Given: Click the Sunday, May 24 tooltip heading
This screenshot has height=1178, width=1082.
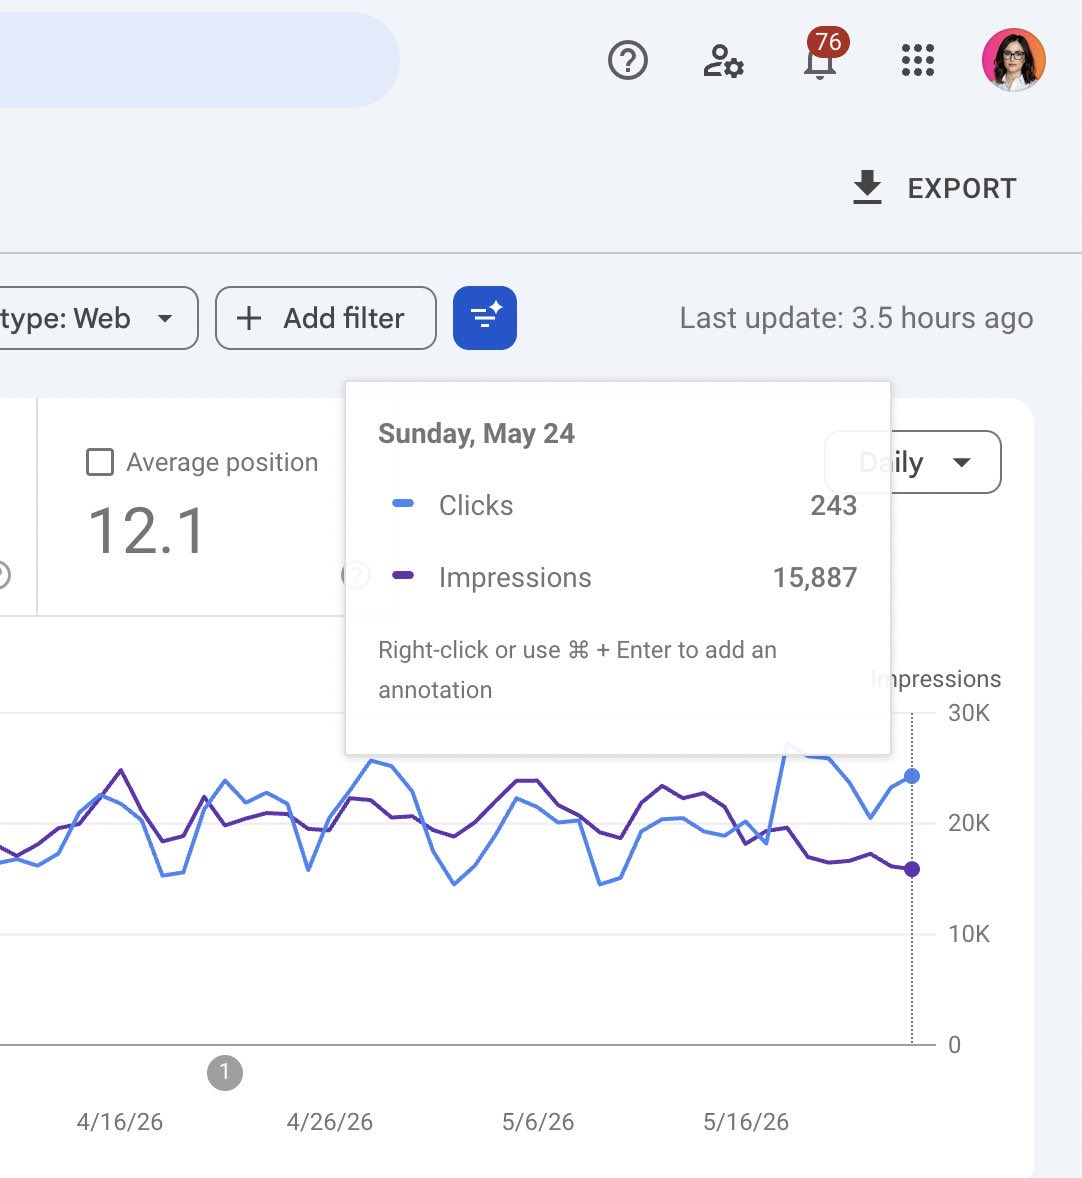Looking at the screenshot, I should click(x=476, y=433).
